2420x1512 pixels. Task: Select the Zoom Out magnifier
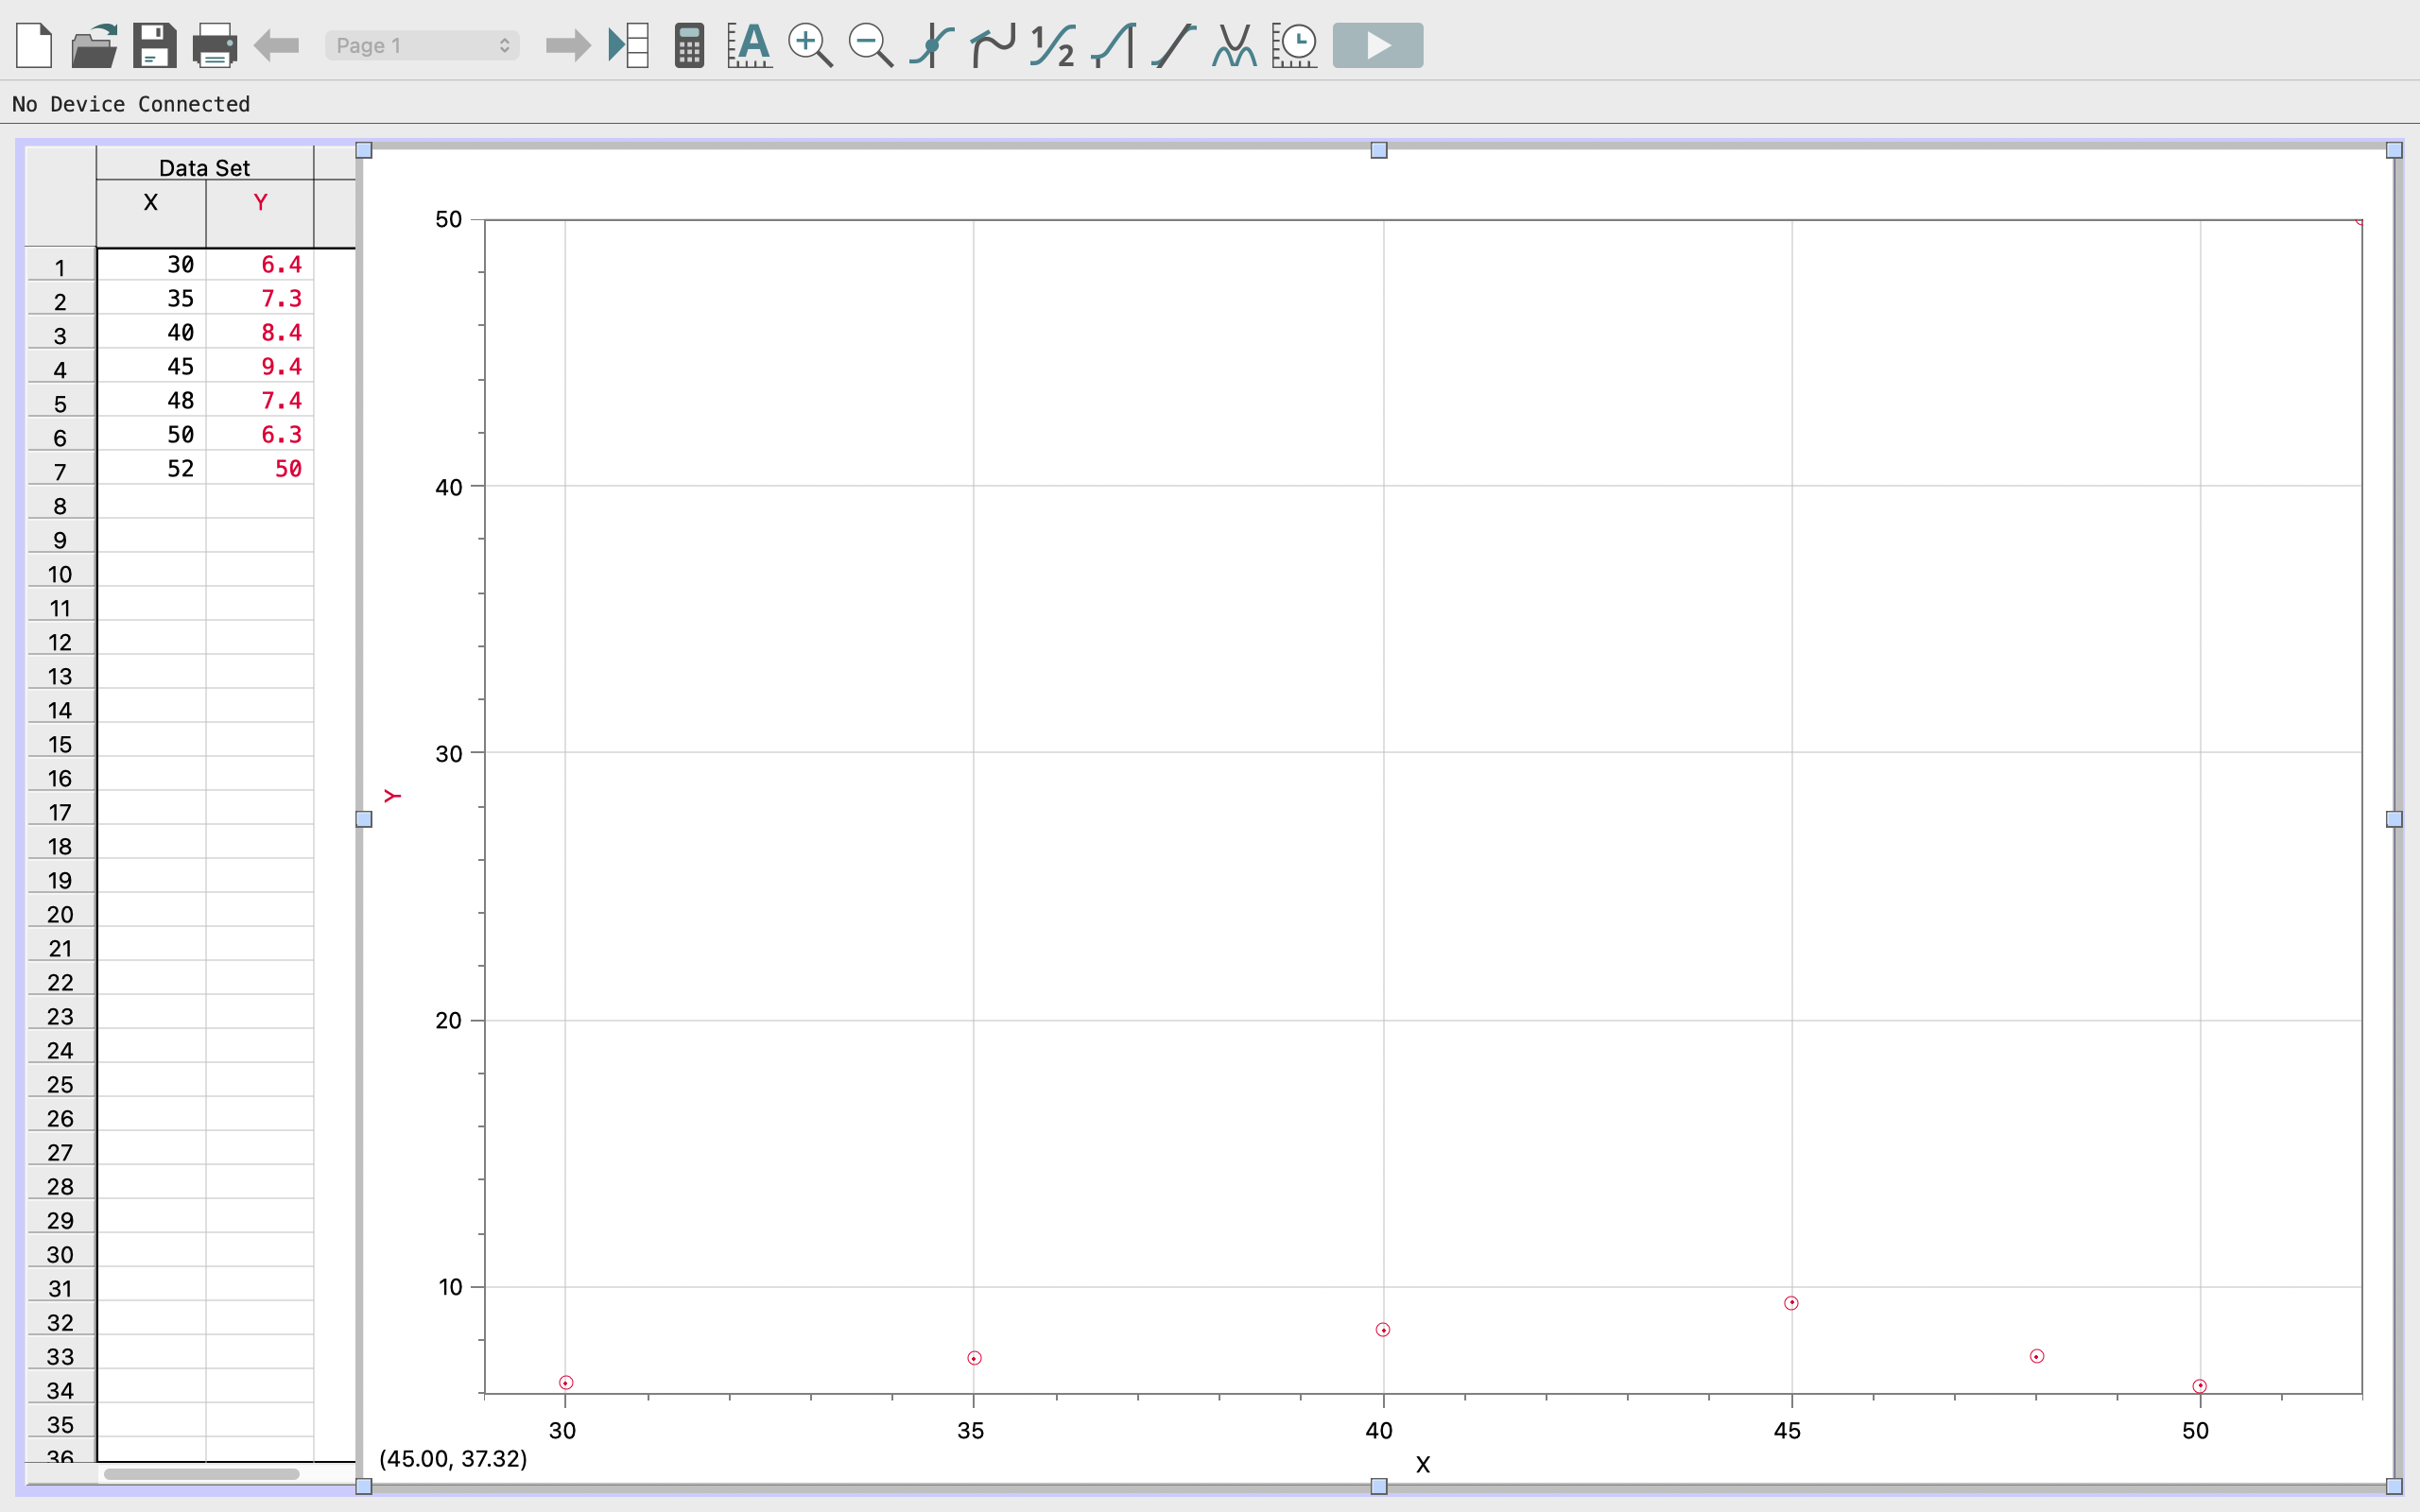[870, 45]
